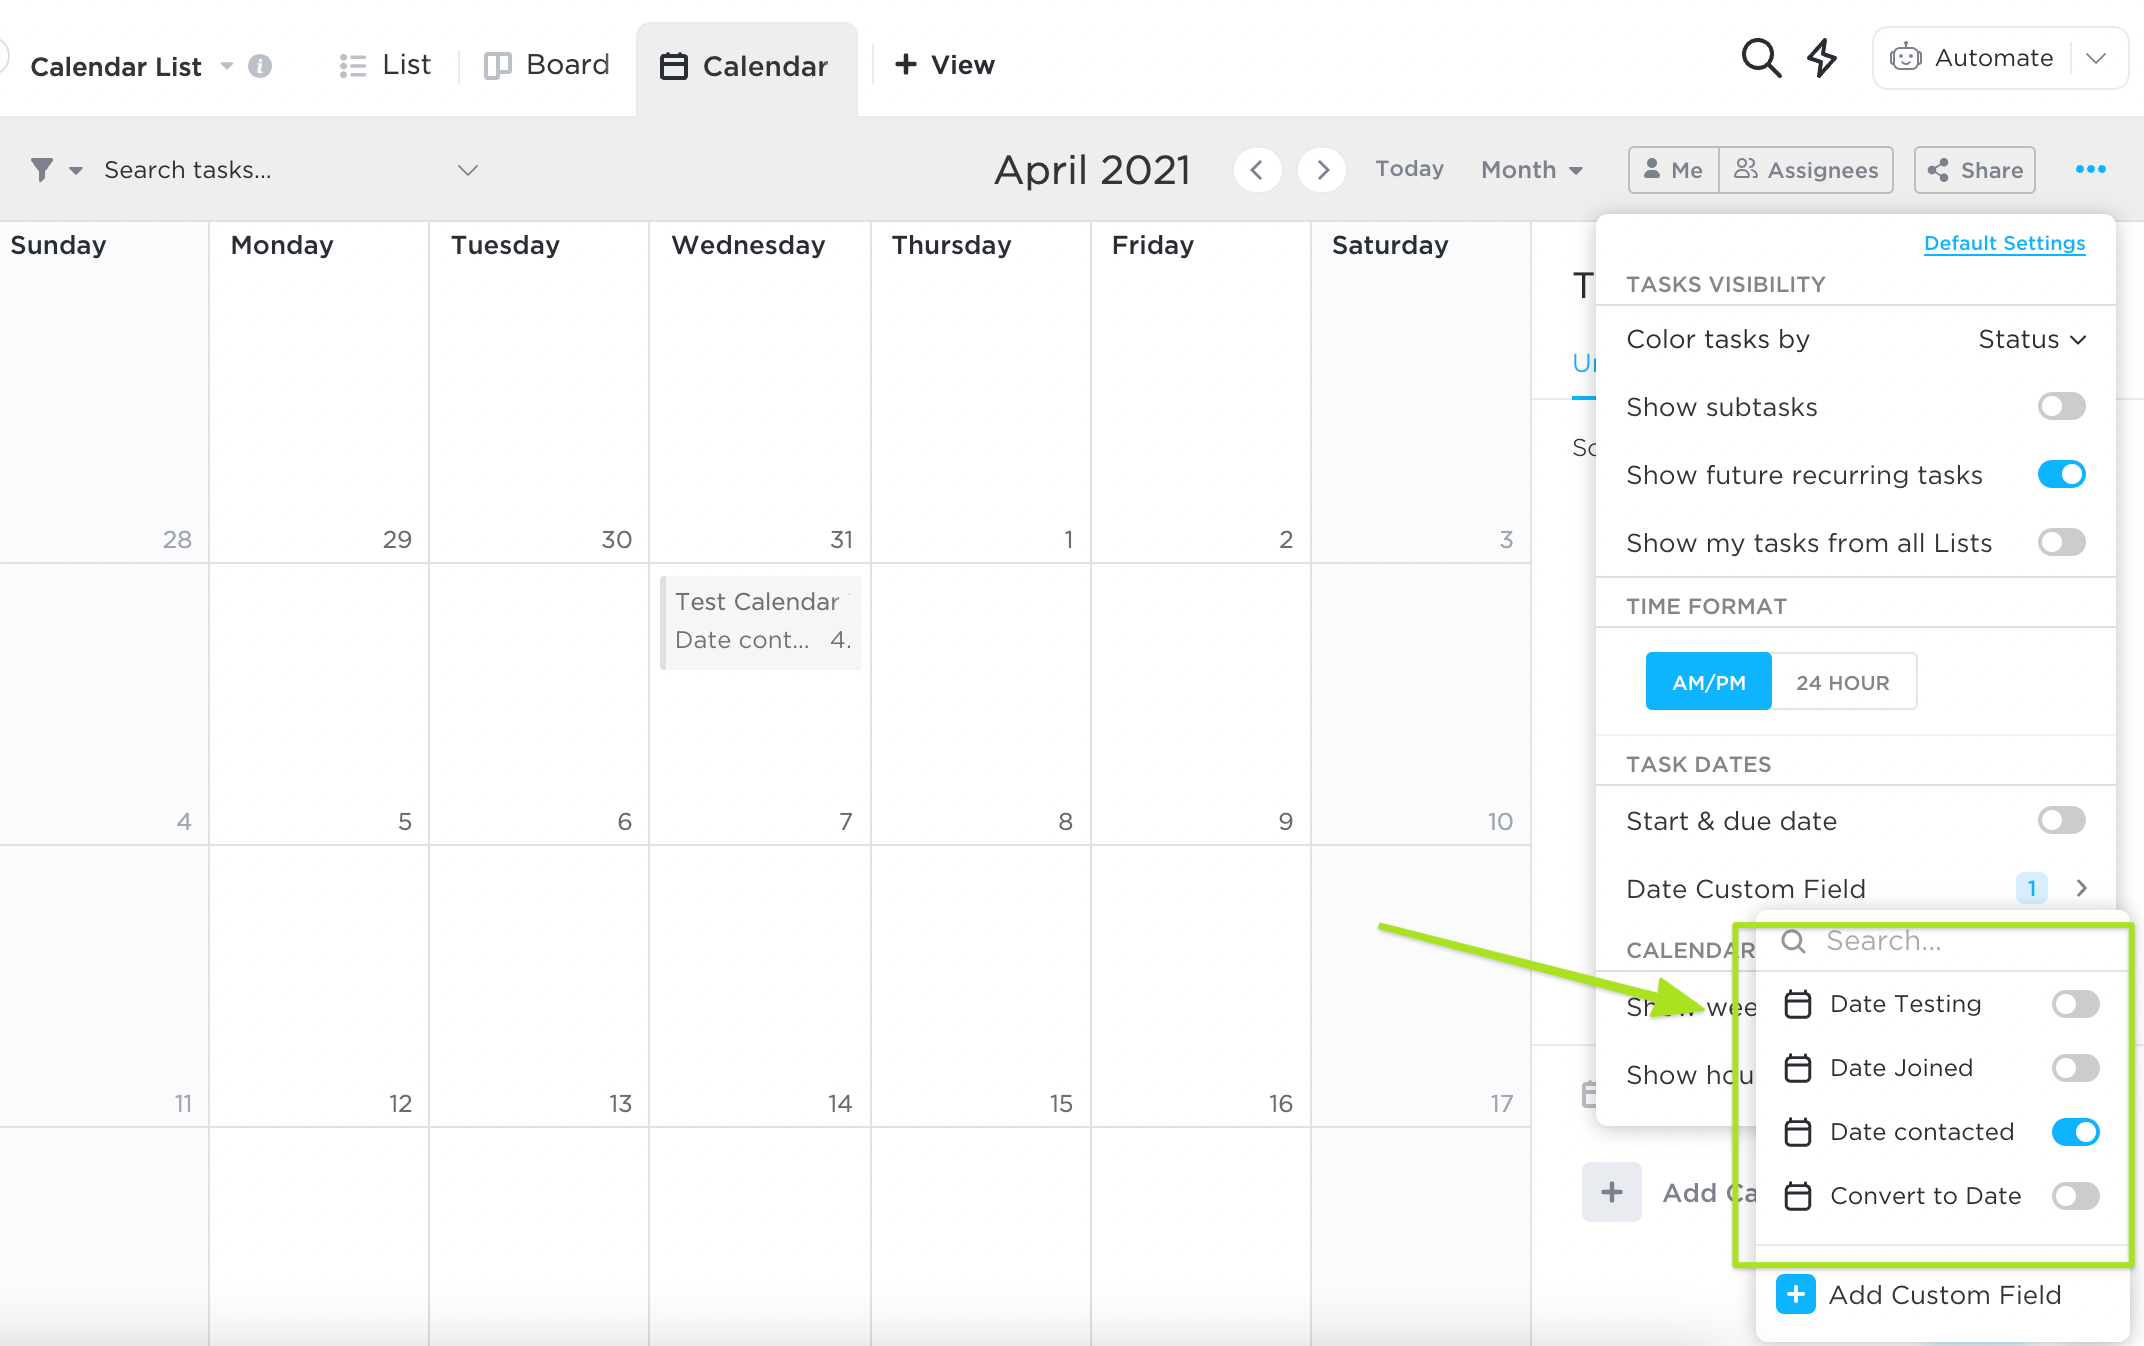Click the blue plus Add Custom Field icon
This screenshot has width=2144, height=1346.
click(1795, 1295)
